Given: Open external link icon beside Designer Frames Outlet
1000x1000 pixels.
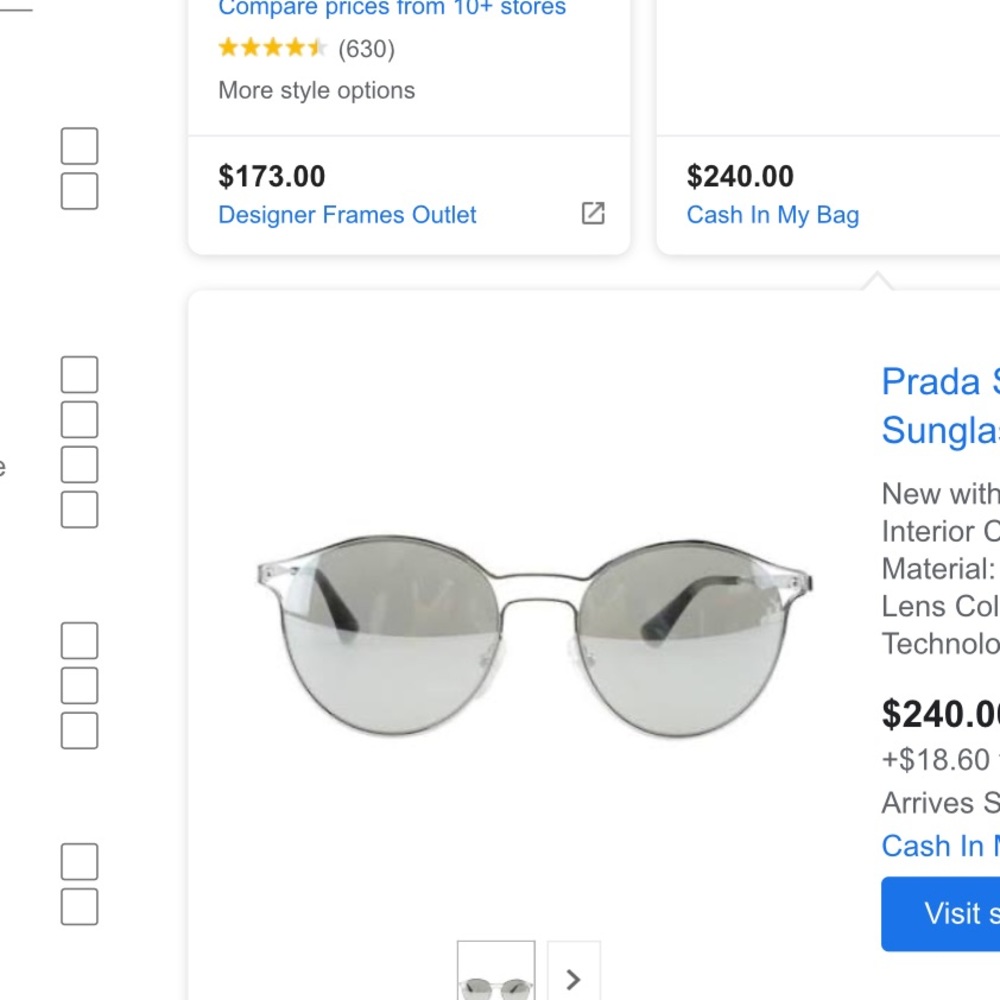Looking at the screenshot, I should click(x=593, y=214).
